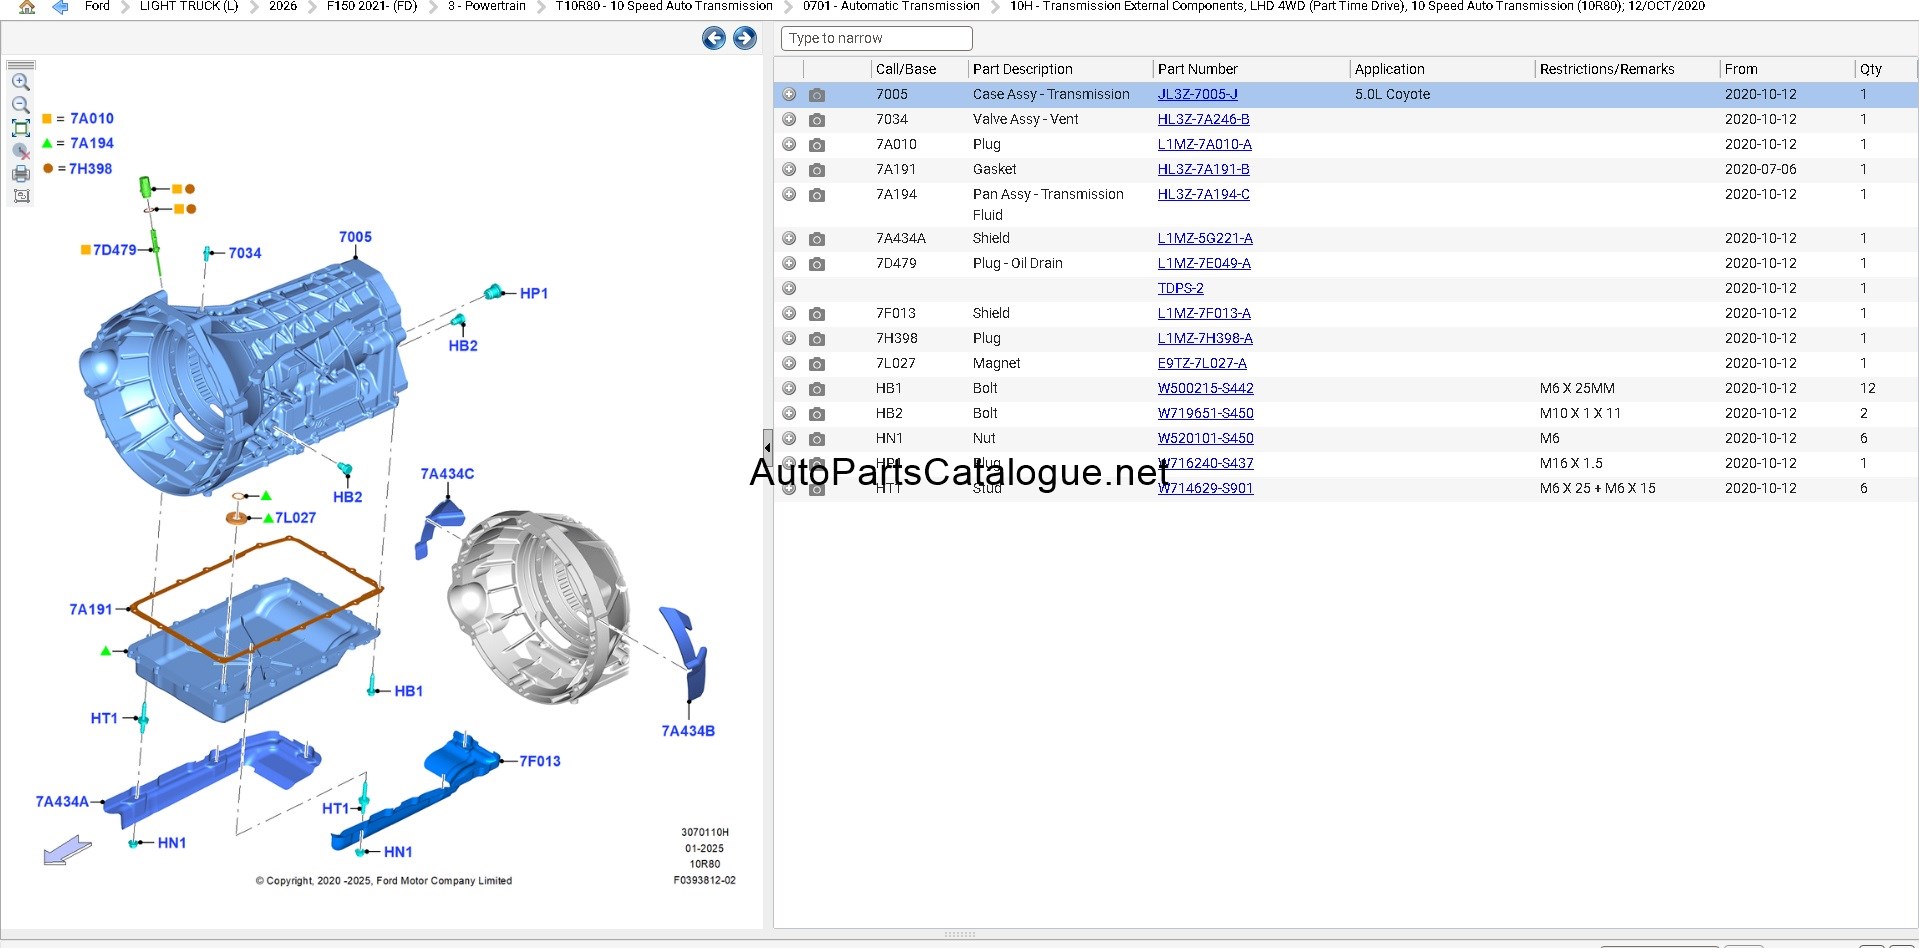Open camera image for 7A434A Shield row

(817, 239)
